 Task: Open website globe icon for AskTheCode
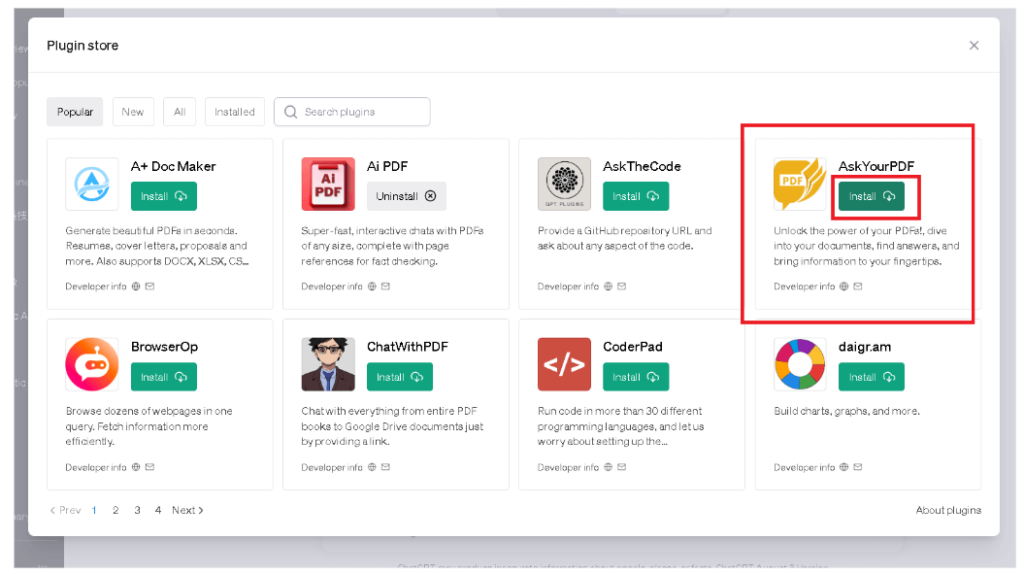coord(608,286)
